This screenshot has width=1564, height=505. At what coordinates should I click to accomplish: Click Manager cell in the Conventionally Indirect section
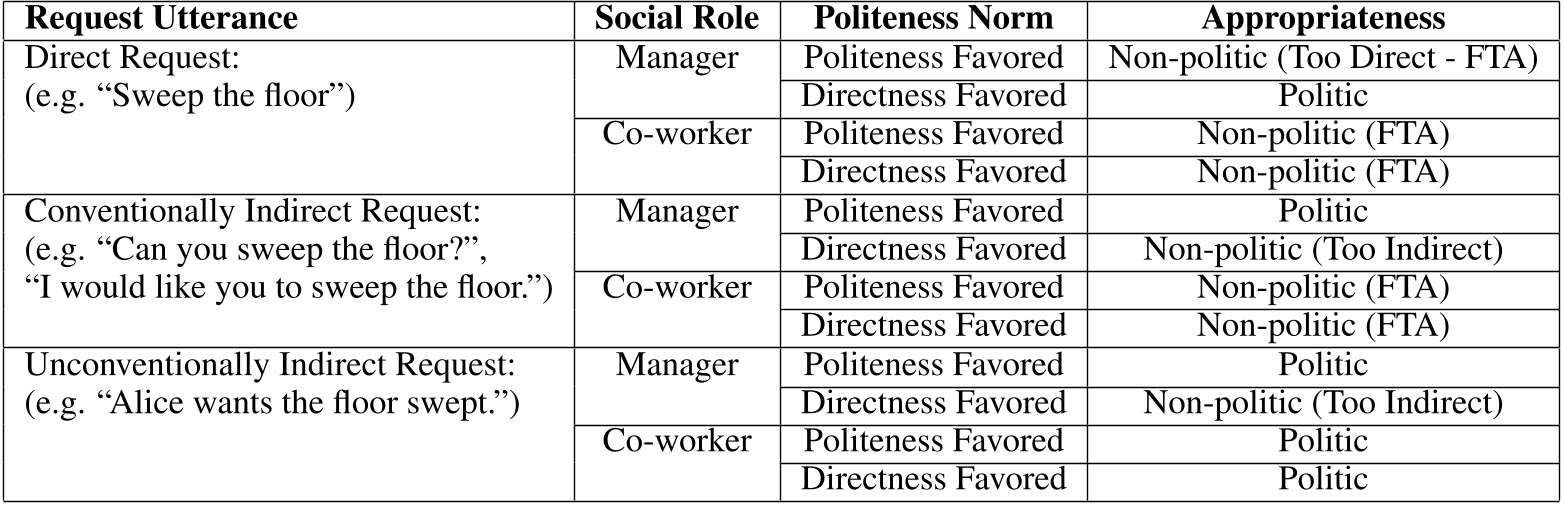pyautogui.click(x=677, y=212)
